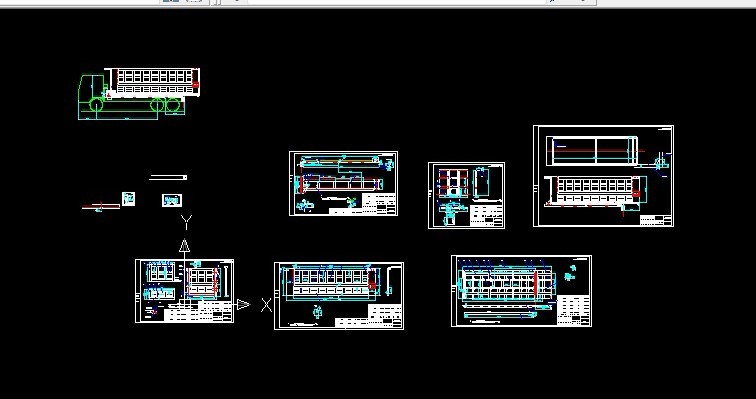756x399 pixels.
Task: Select the green truck cab outline
Action: [x=92, y=88]
